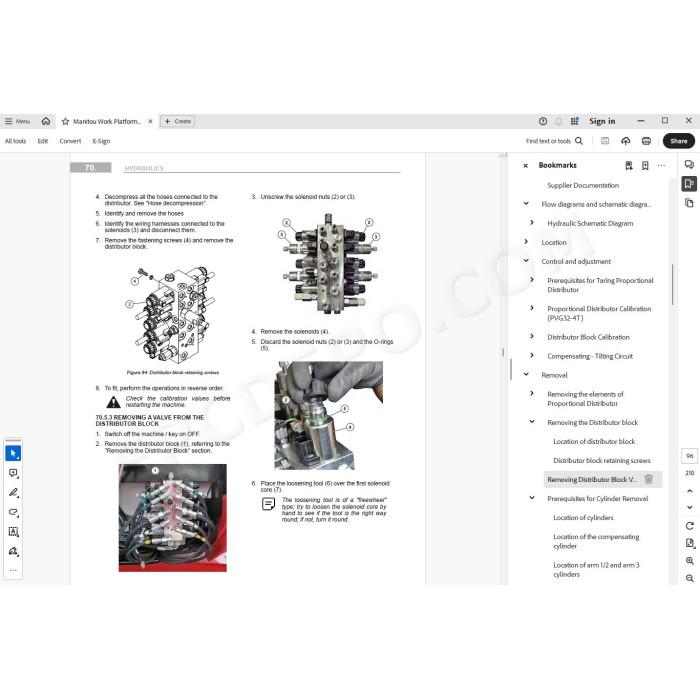The image size is (700, 700).
Task: Open the apps grid icon
Action: (x=575, y=121)
